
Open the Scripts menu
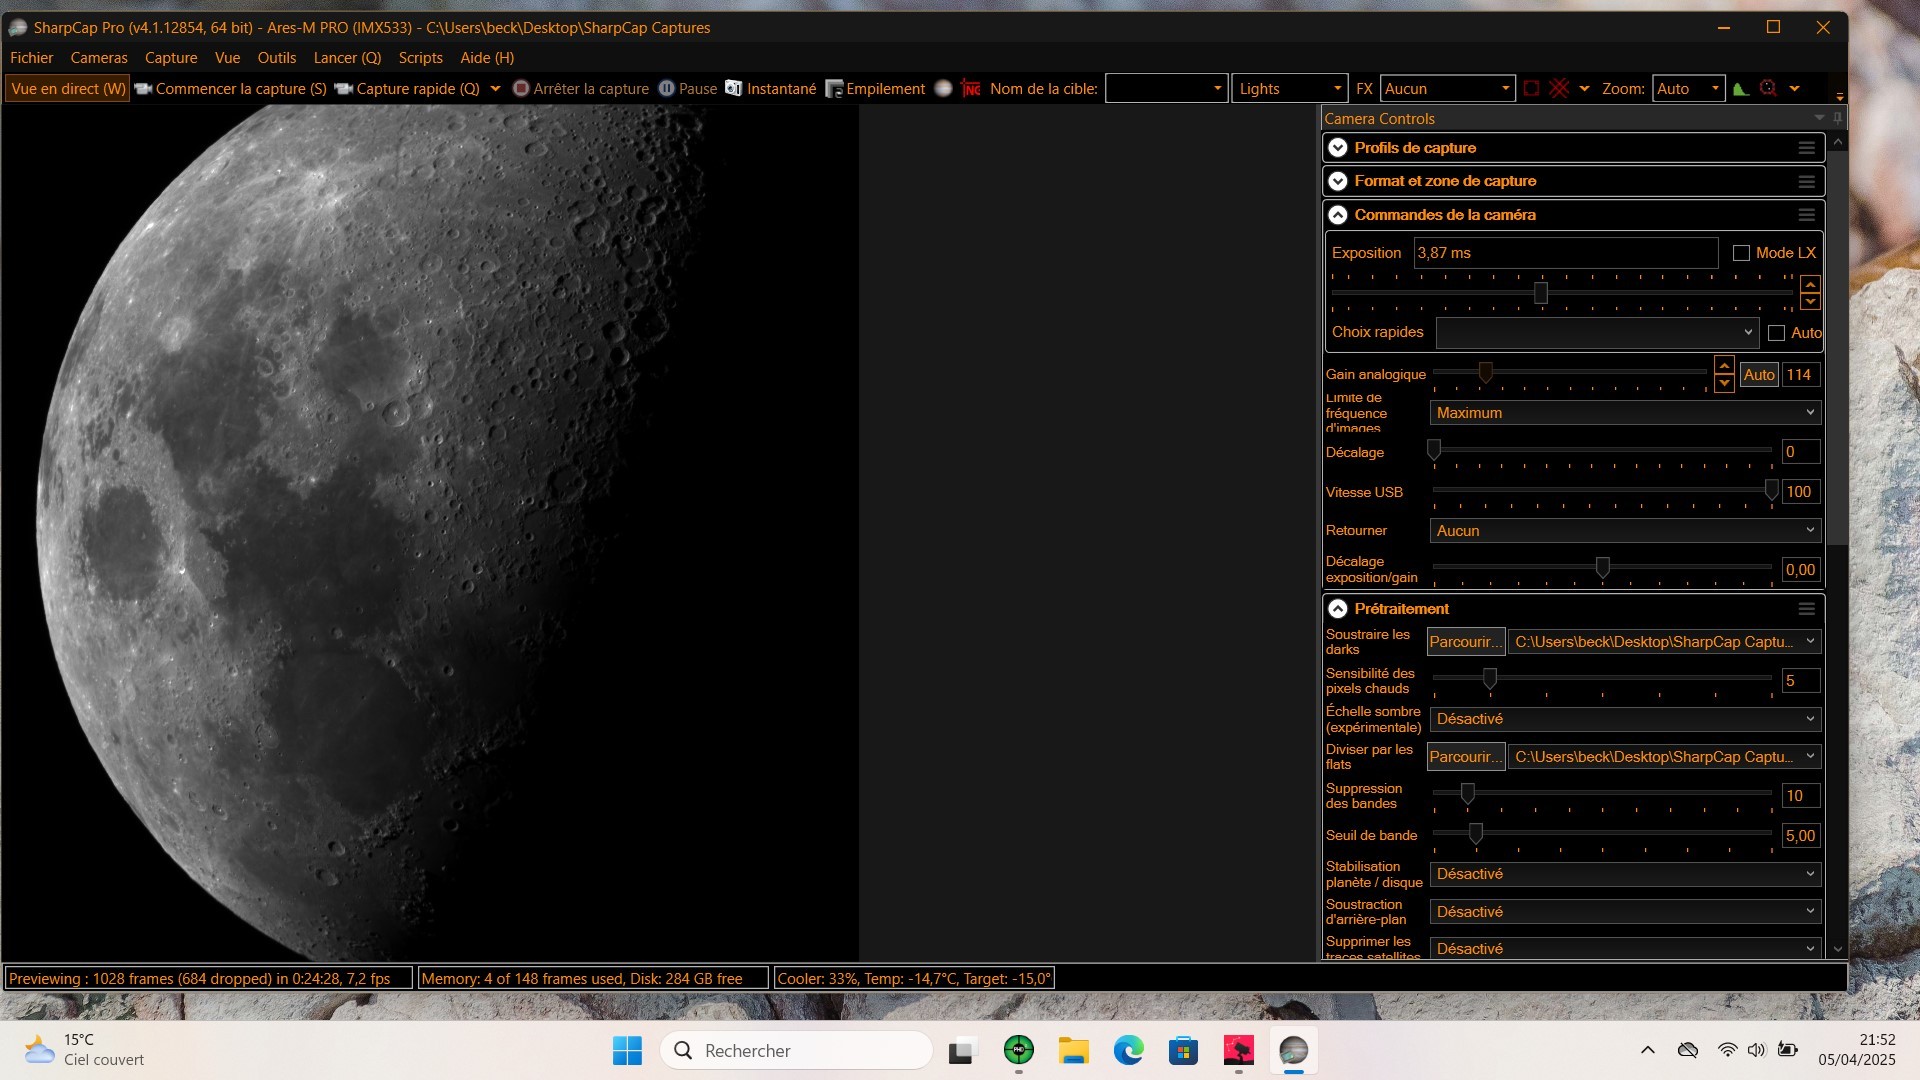point(420,58)
